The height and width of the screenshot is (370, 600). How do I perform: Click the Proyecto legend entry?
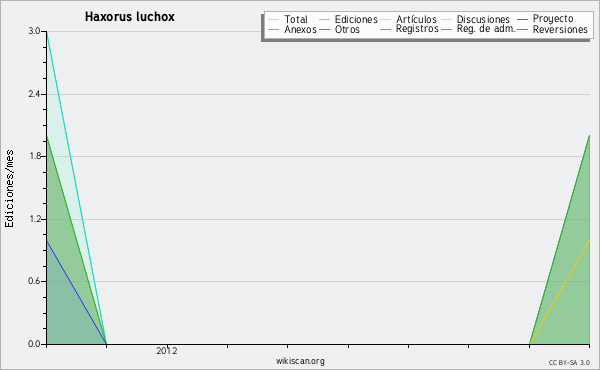coord(545,19)
